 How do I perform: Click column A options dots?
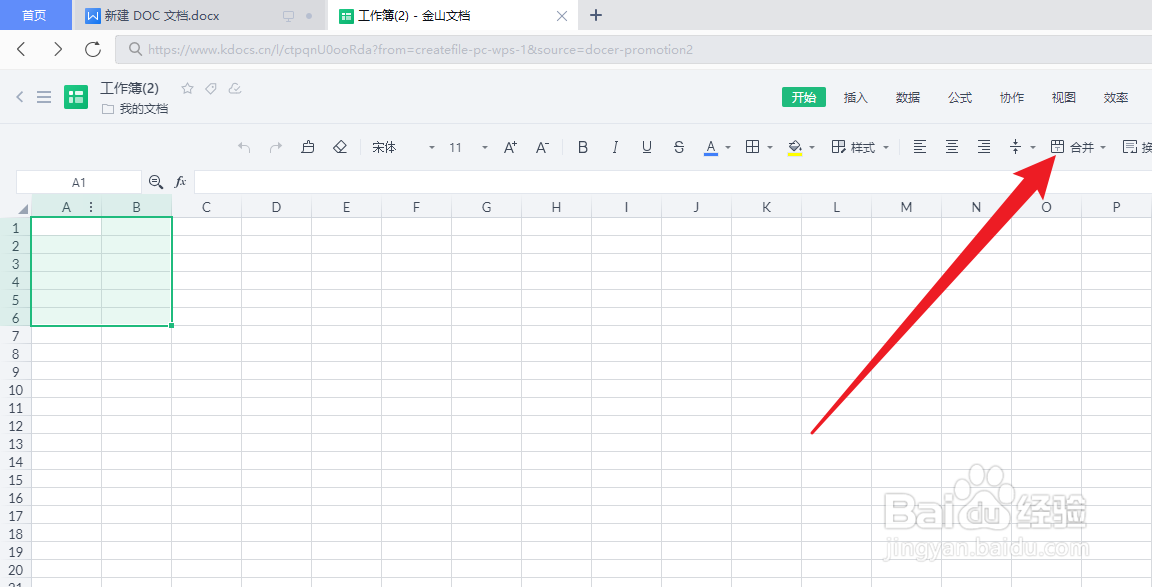91,207
